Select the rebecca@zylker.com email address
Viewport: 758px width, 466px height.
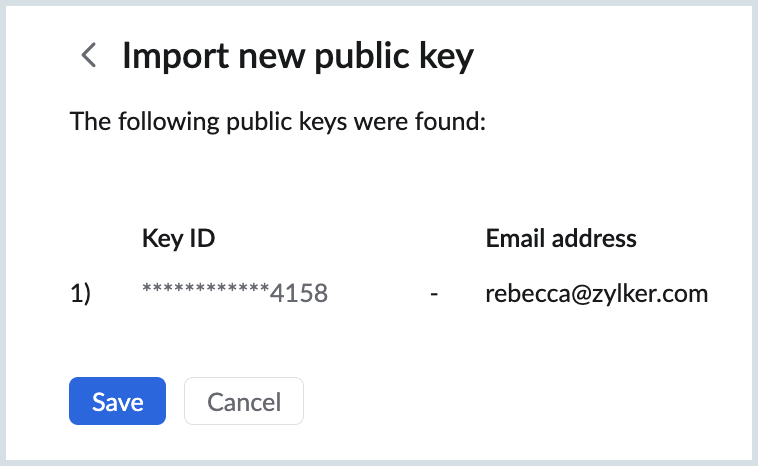click(x=597, y=294)
